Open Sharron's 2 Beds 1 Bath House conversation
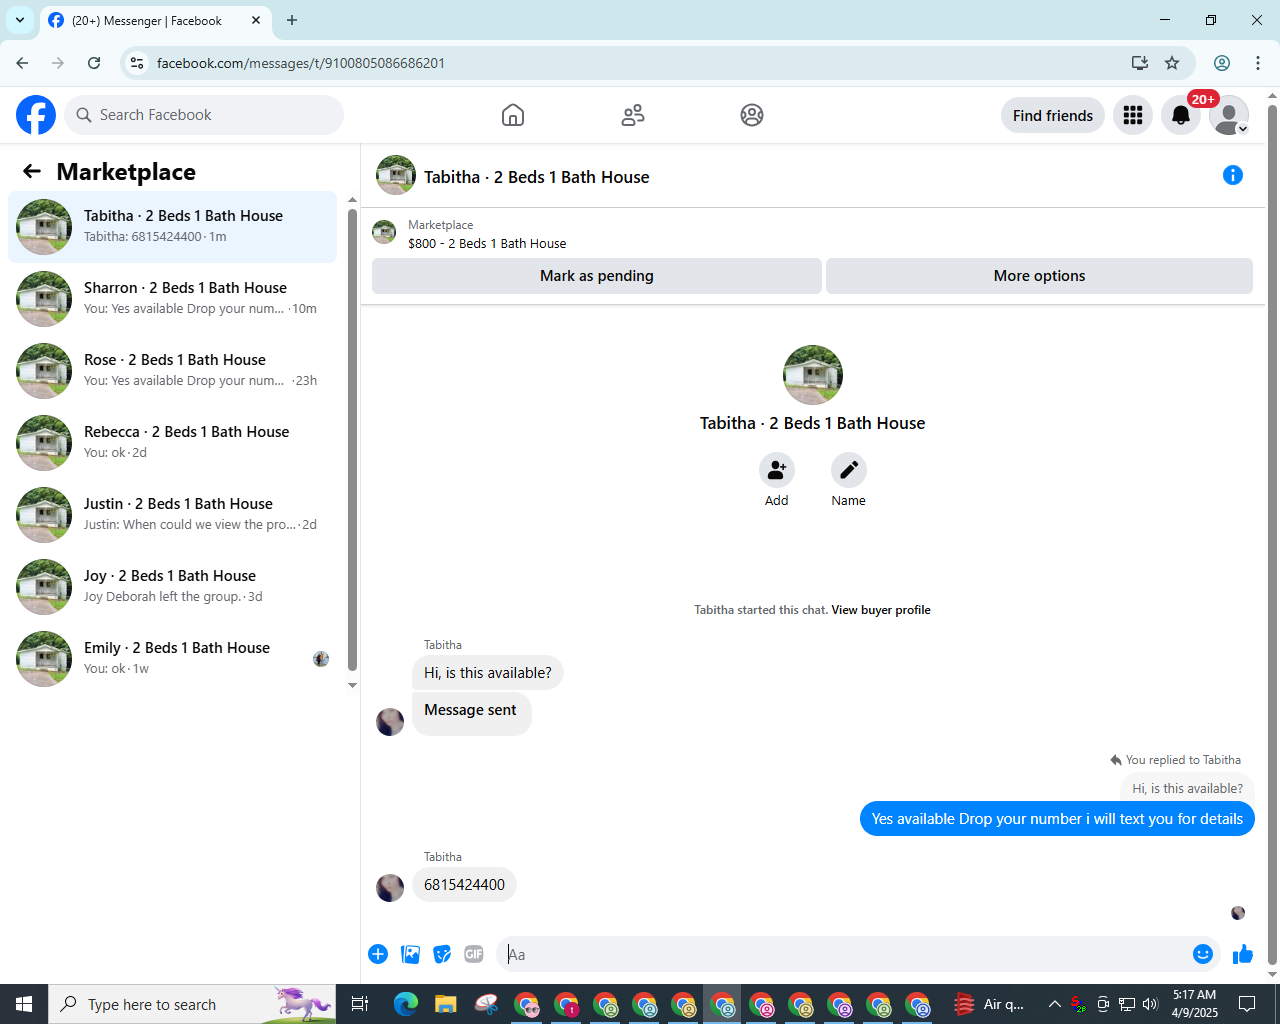Viewport: 1280px width, 1024px height. [172, 299]
